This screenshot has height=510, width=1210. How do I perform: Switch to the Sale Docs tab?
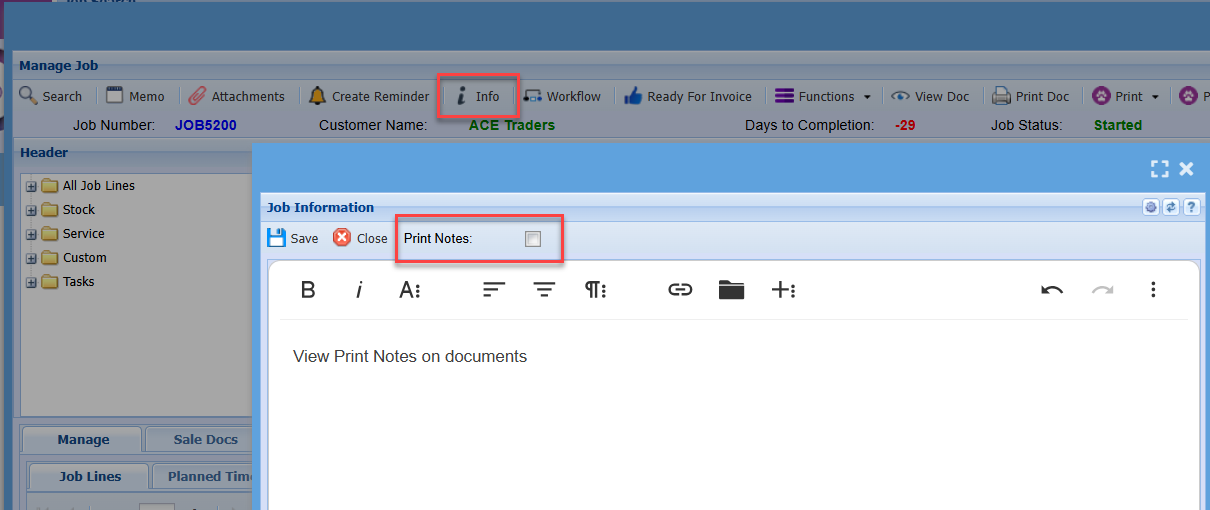coord(200,440)
